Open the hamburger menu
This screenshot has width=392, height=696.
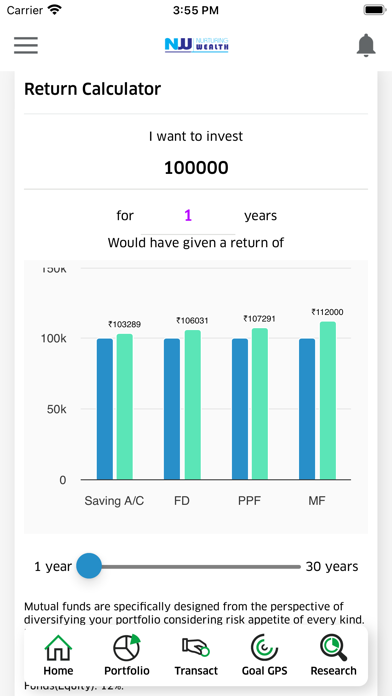click(25, 45)
